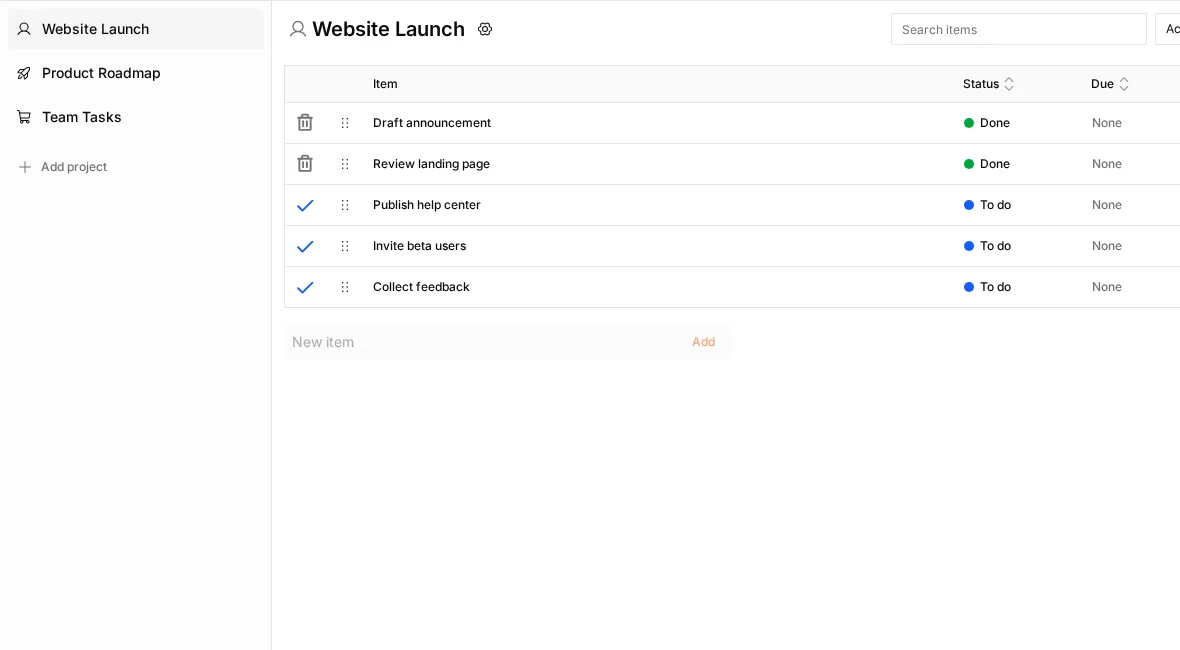Mark Publish help center as complete
This screenshot has height=650, width=1180.
click(x=305, y=205)
